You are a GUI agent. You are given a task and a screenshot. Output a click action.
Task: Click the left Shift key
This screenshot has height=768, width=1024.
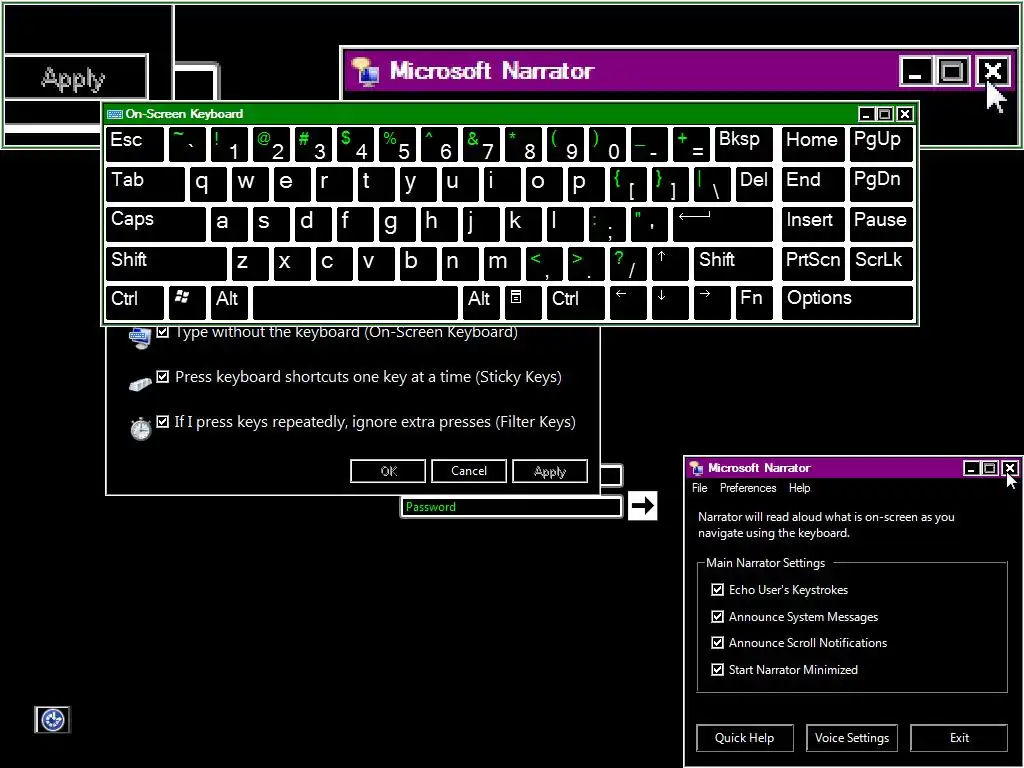[x=166, y=263]
